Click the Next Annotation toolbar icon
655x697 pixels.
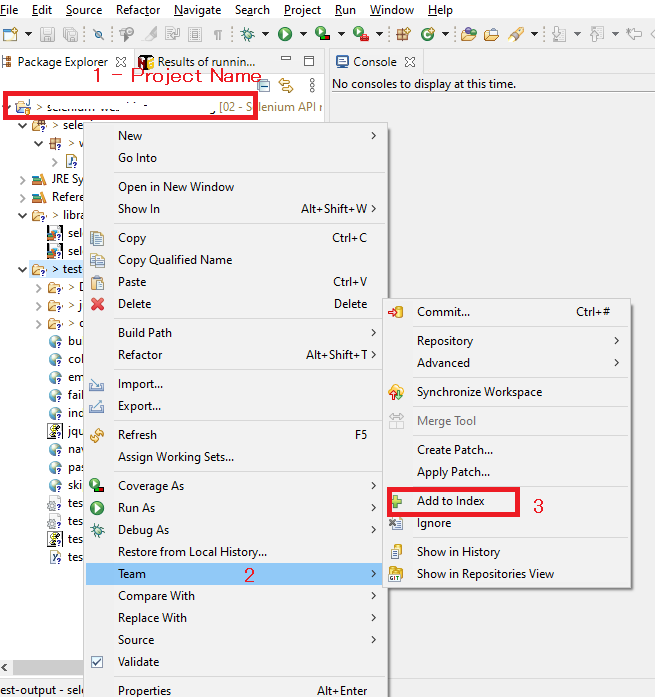[558, 34]
